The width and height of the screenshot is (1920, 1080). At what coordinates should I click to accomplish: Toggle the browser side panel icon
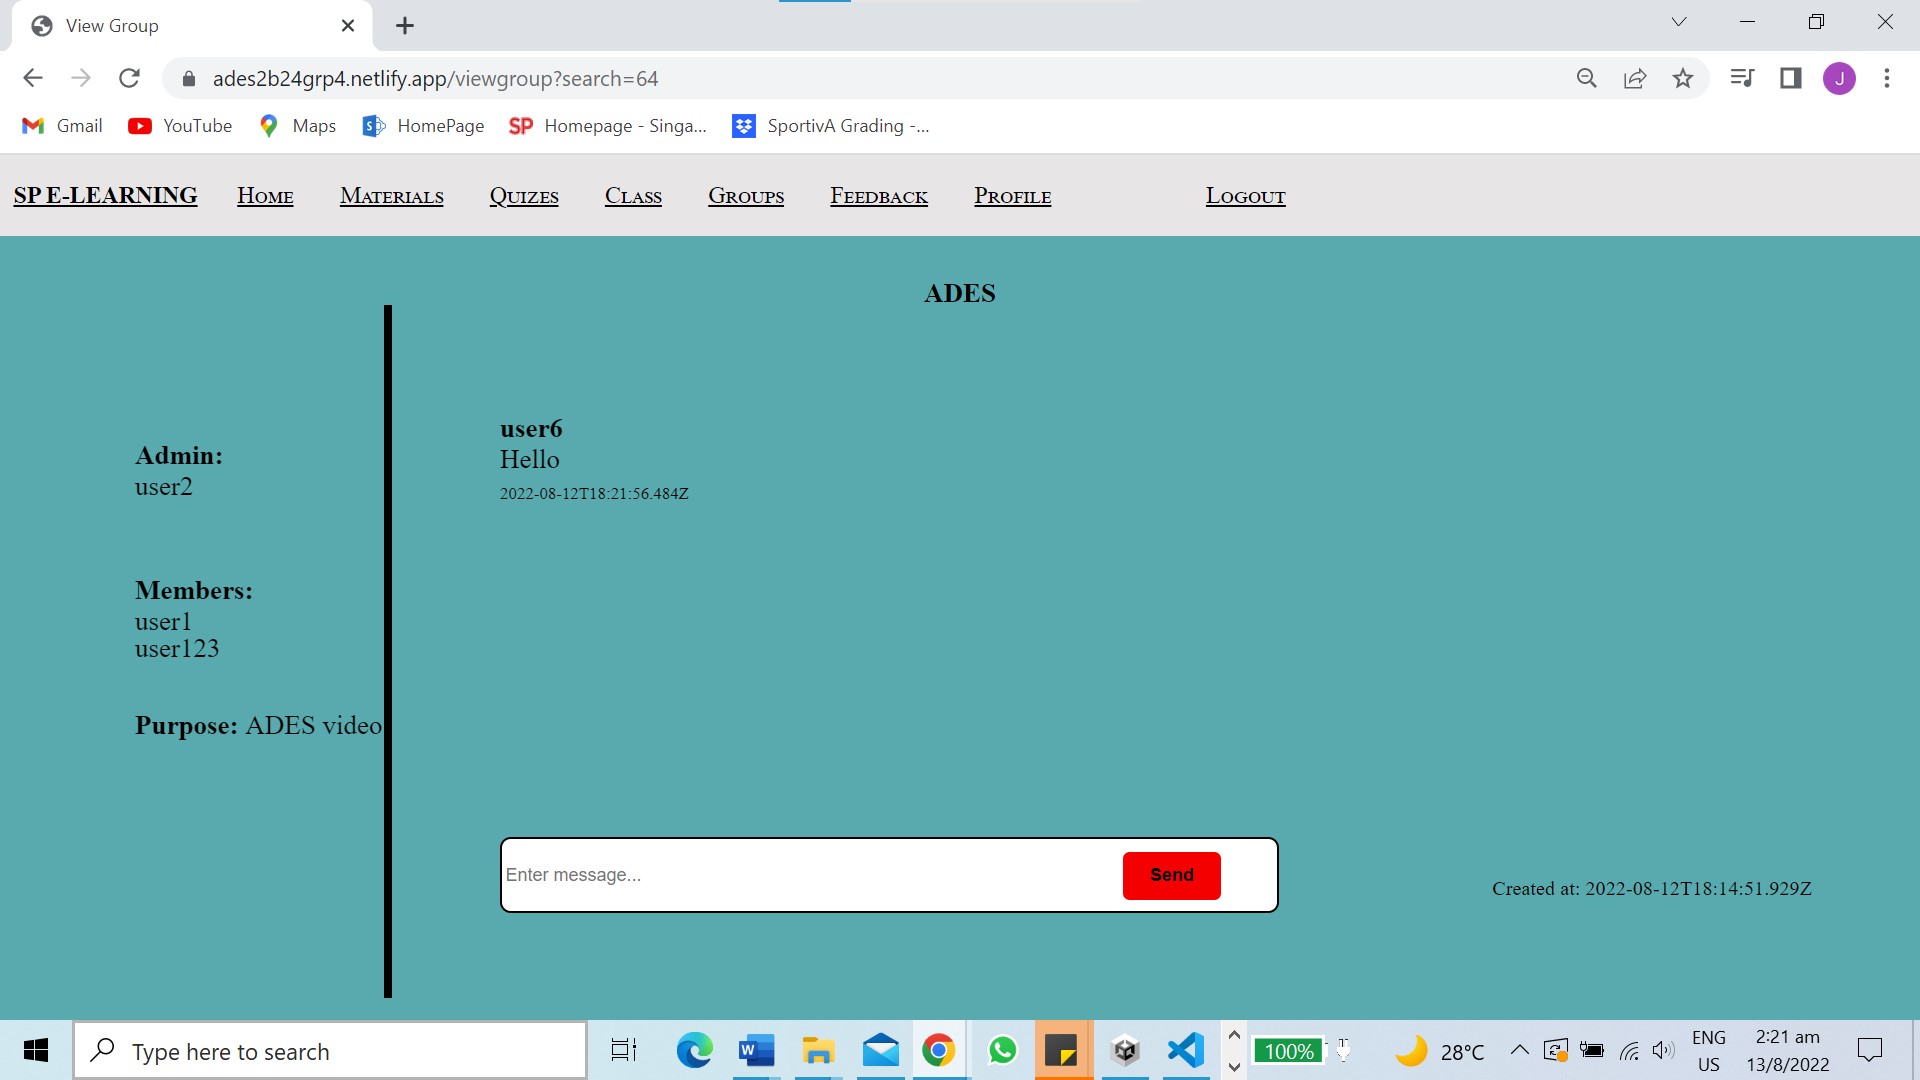[1790, 78]
